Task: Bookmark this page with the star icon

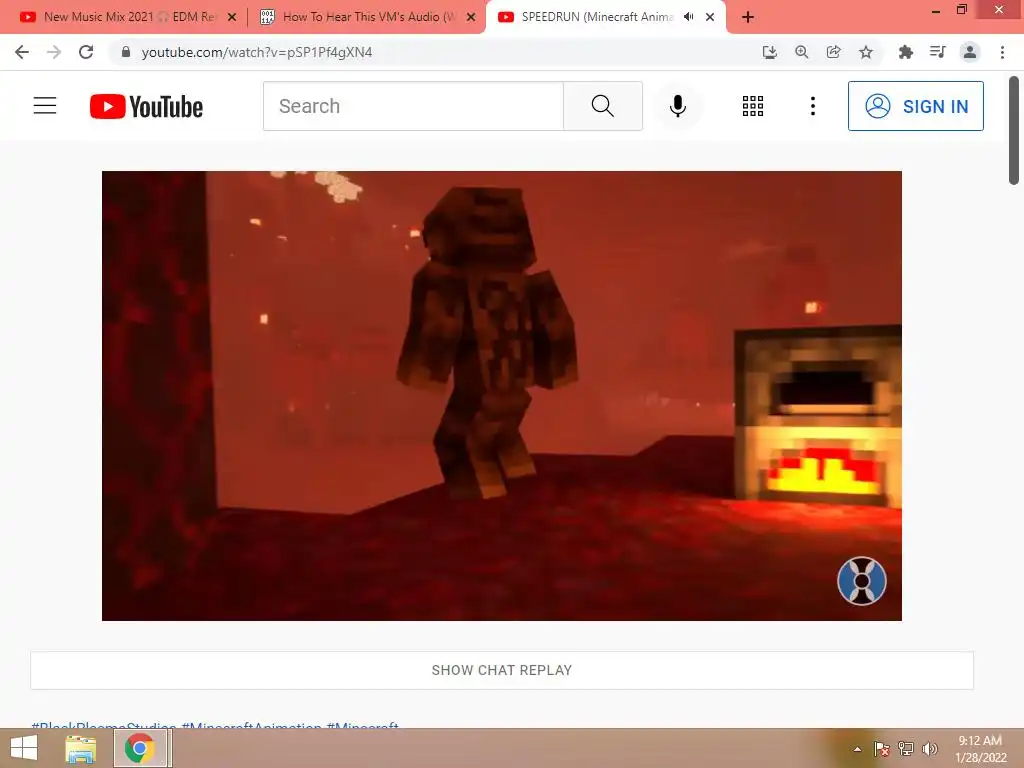Action: click(866, 52)
